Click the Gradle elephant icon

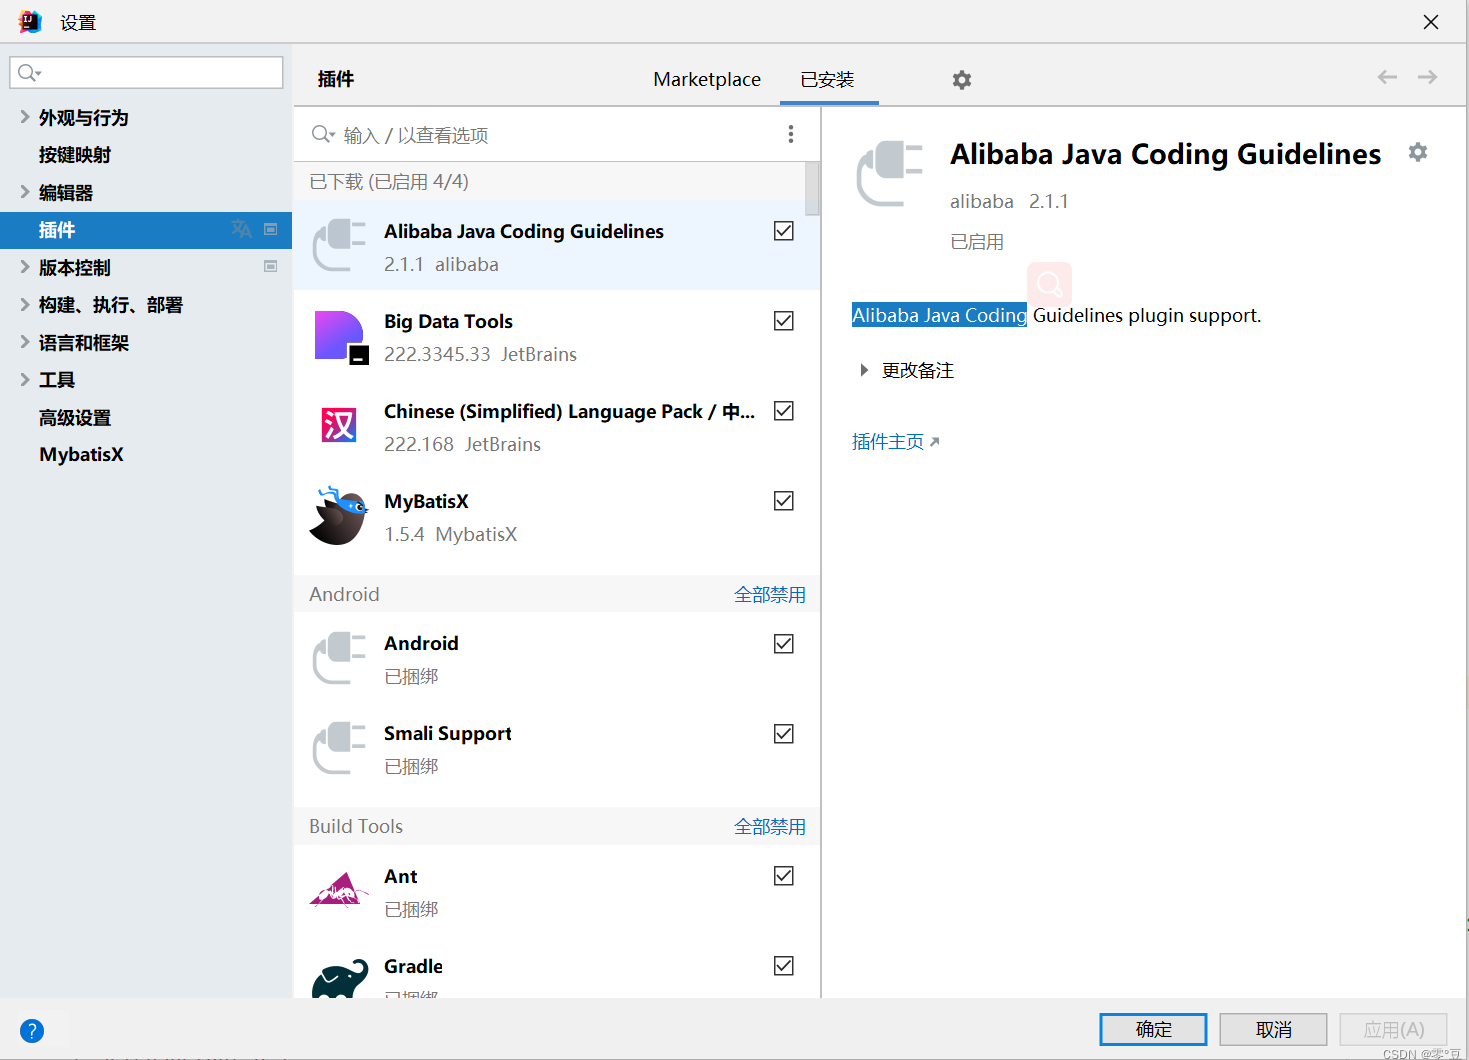tap(340, 980)
